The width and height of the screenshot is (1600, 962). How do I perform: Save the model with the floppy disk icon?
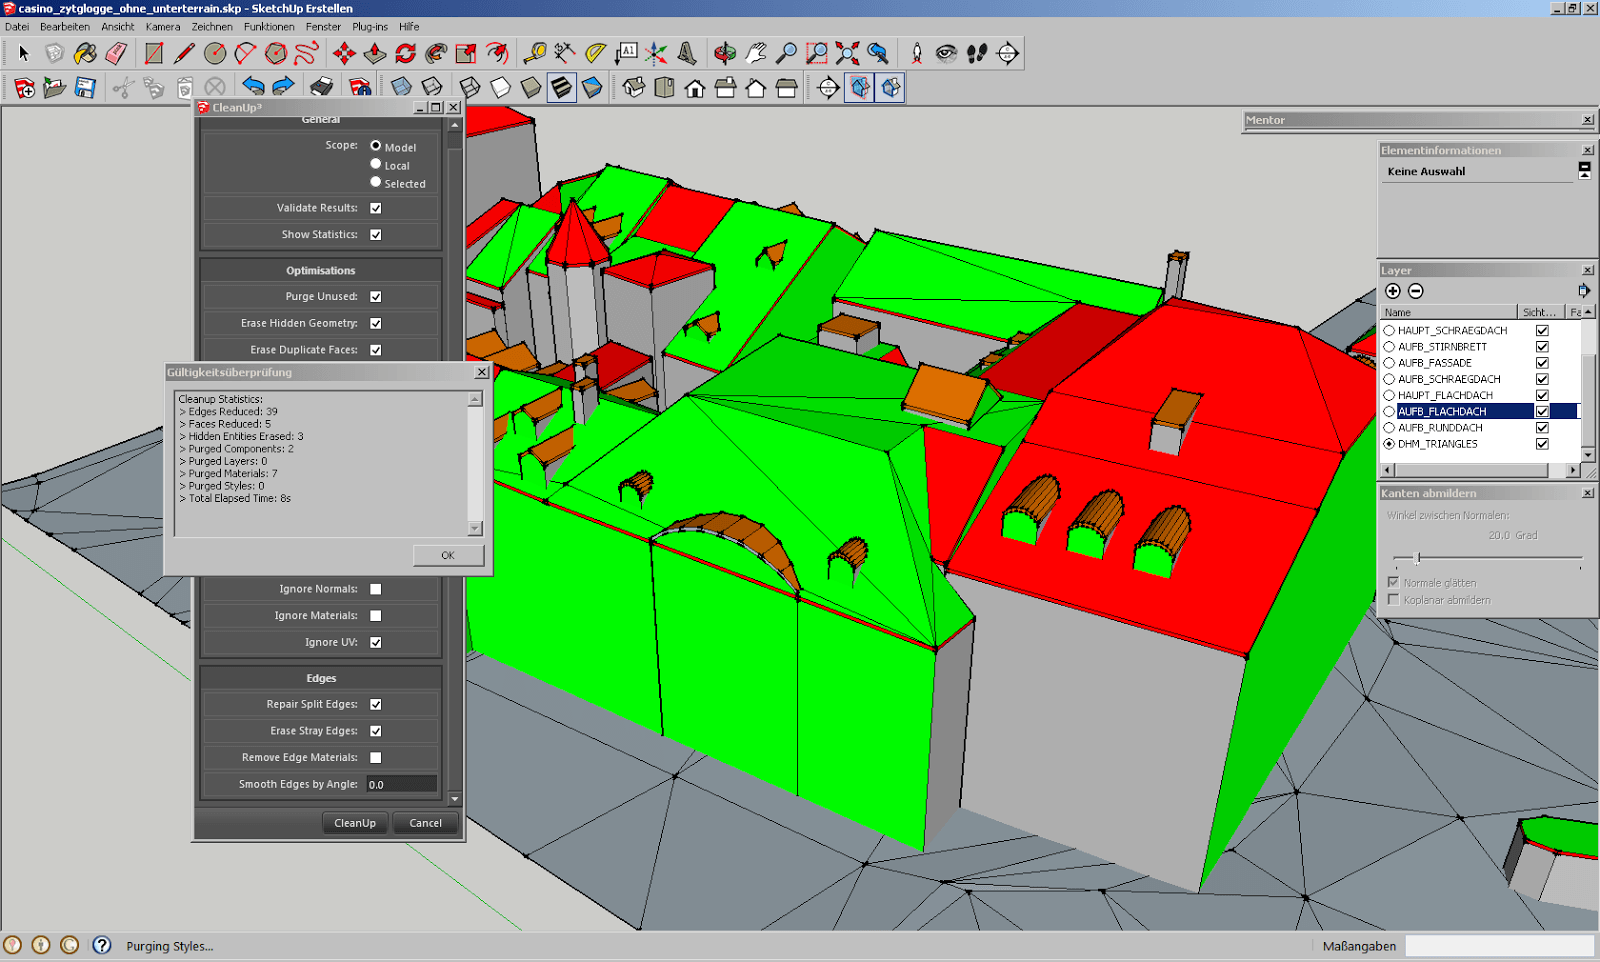click(85, 88)
